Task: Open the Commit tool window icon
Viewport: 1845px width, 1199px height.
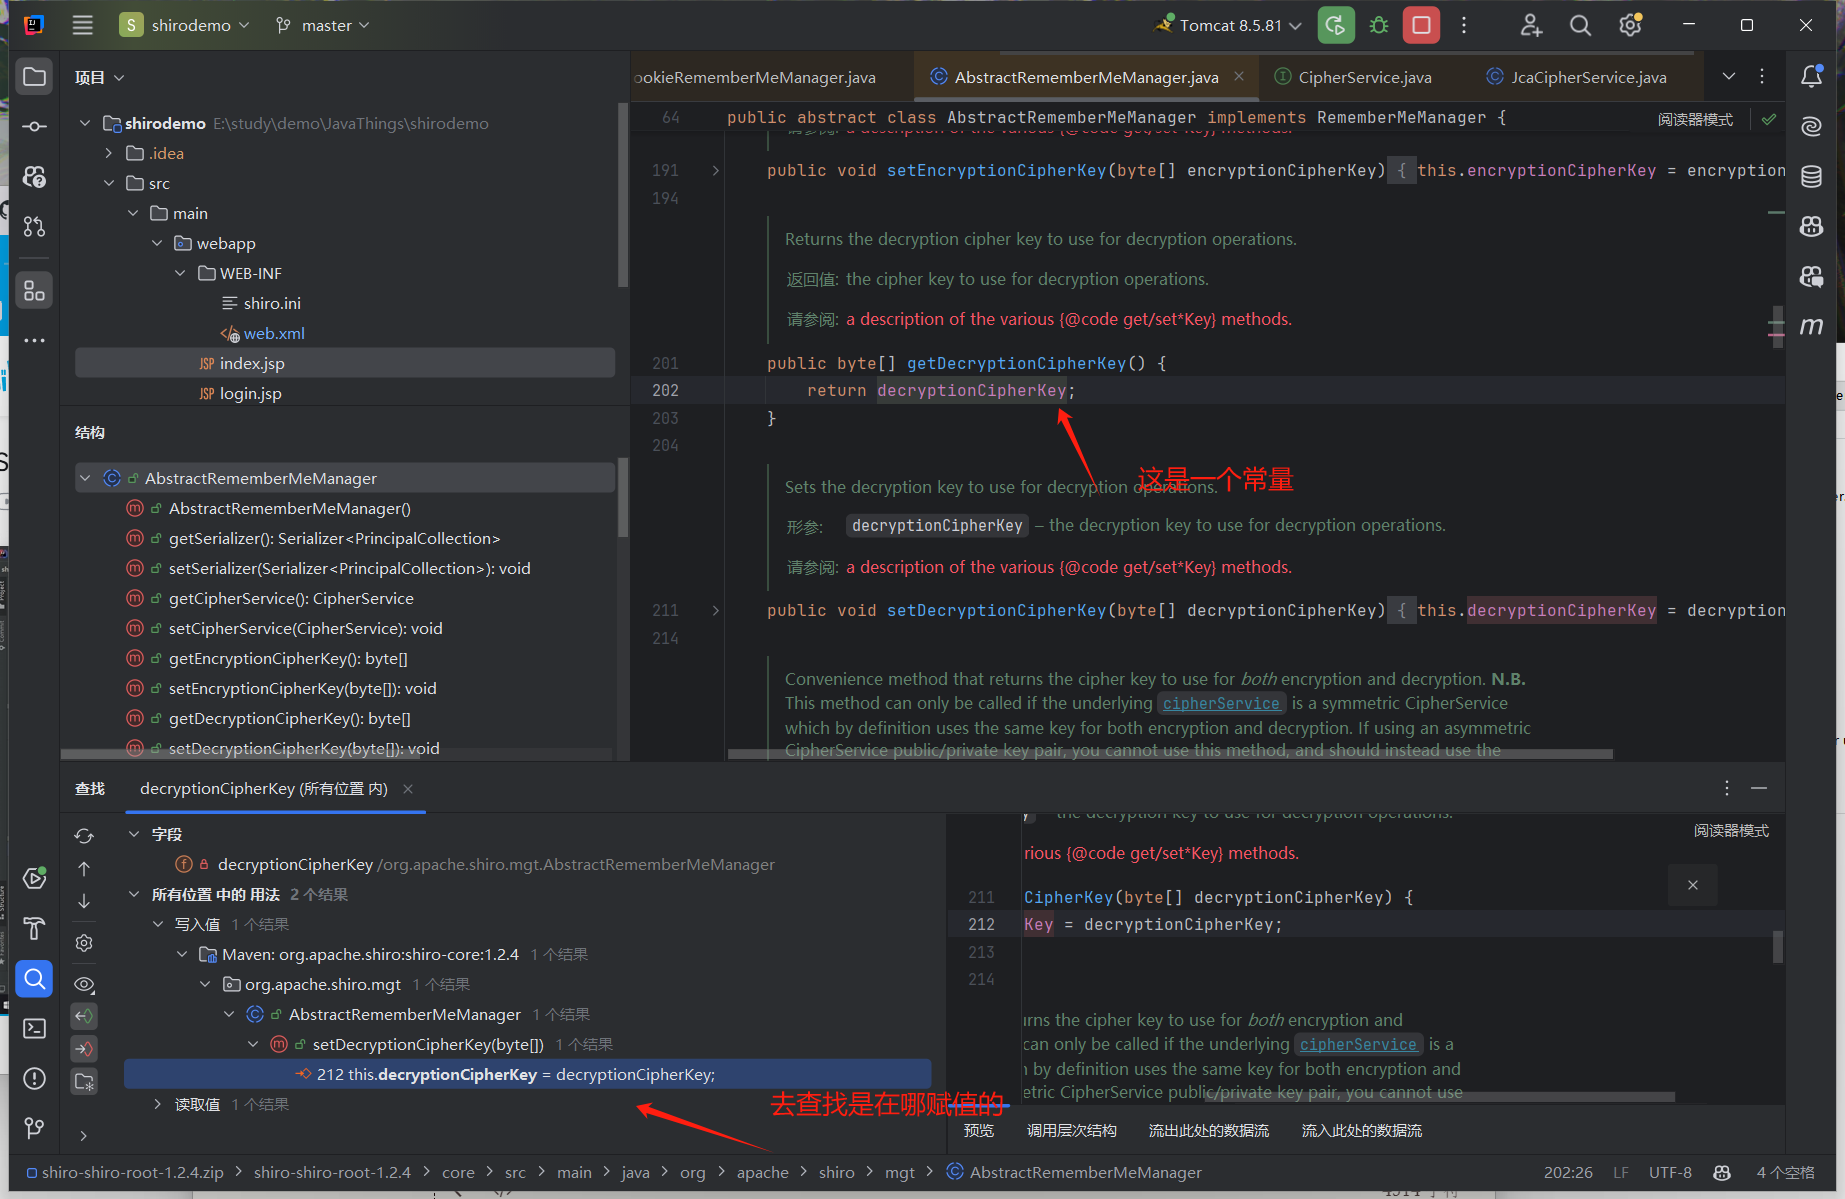Action: coord(34,127)
